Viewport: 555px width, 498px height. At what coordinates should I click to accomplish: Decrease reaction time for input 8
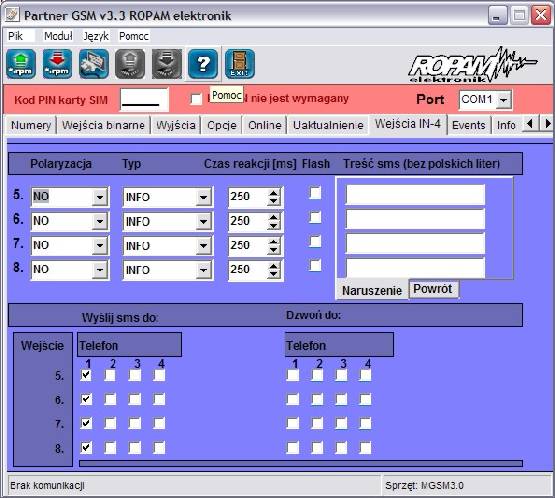[273, 274]
